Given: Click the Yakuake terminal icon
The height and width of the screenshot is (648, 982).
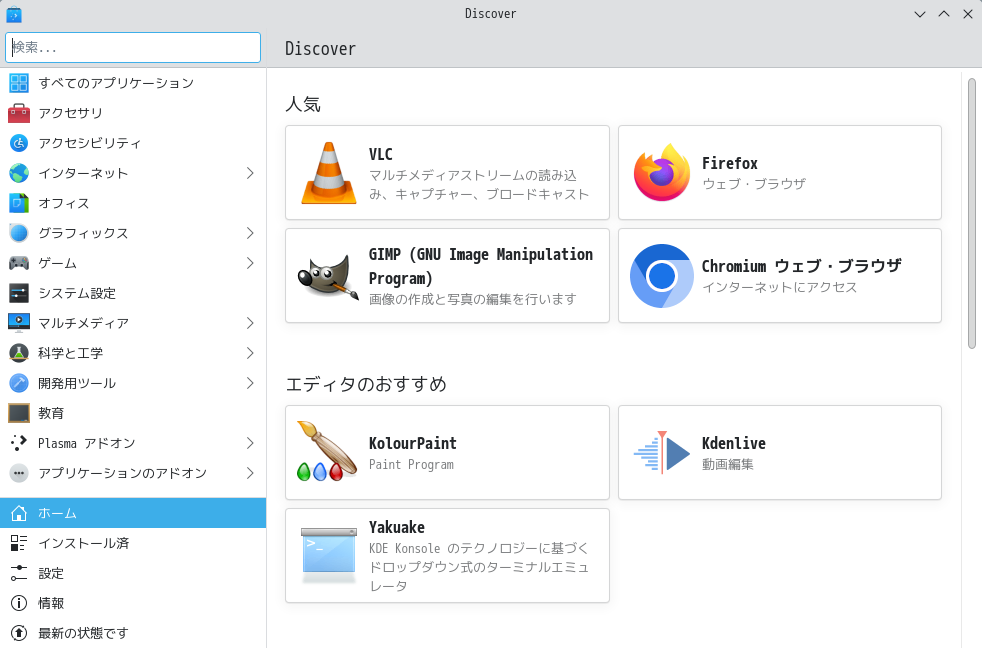Looking at the screenshot, I should [x=329, y=555].
